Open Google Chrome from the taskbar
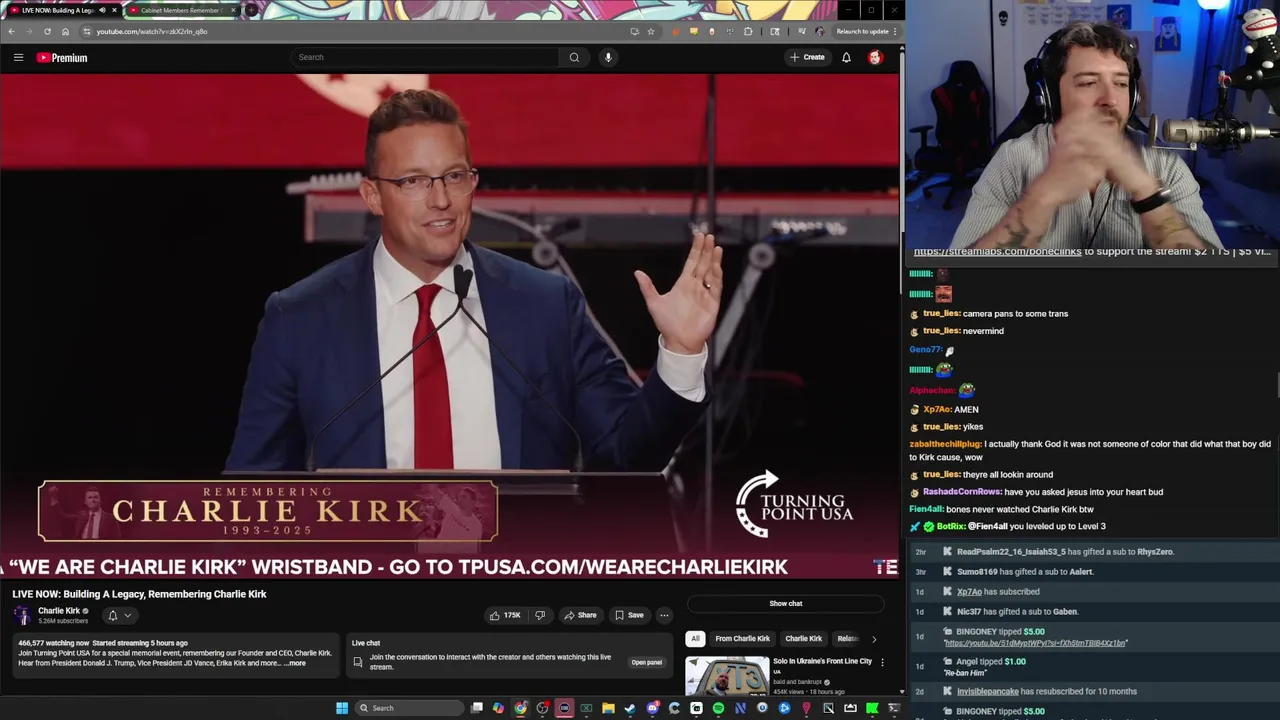Screen dimensions: 1280x720 [520, 708]
